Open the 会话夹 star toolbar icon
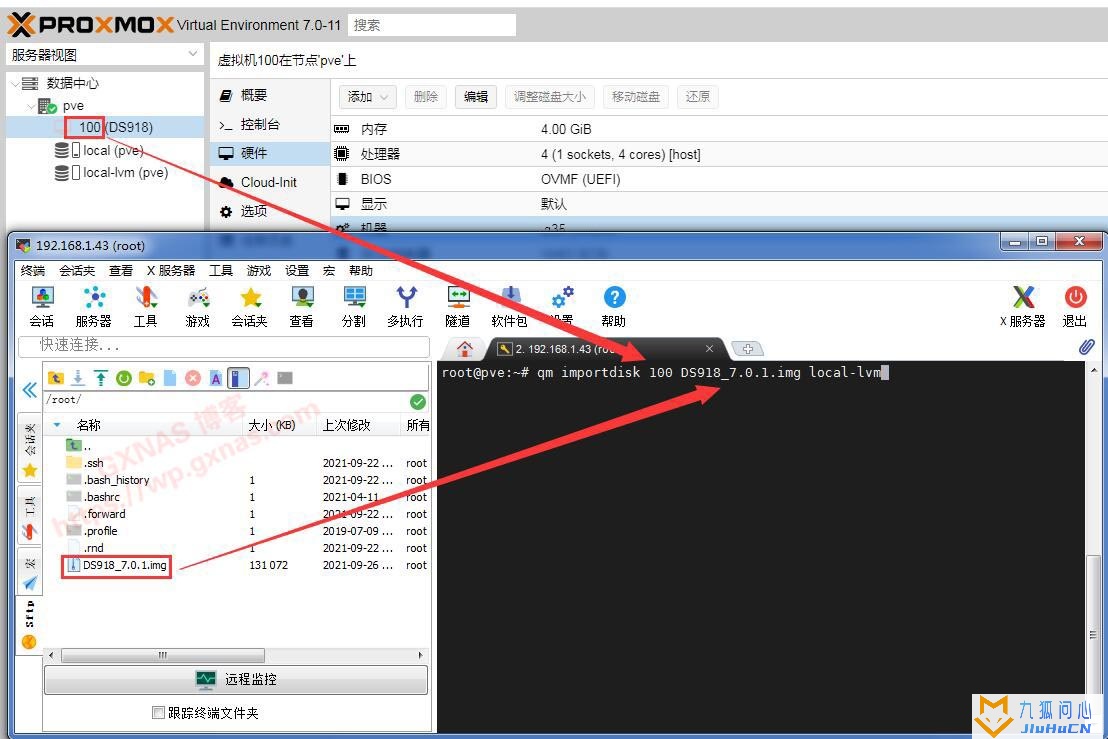 click(x=249, y=307)
